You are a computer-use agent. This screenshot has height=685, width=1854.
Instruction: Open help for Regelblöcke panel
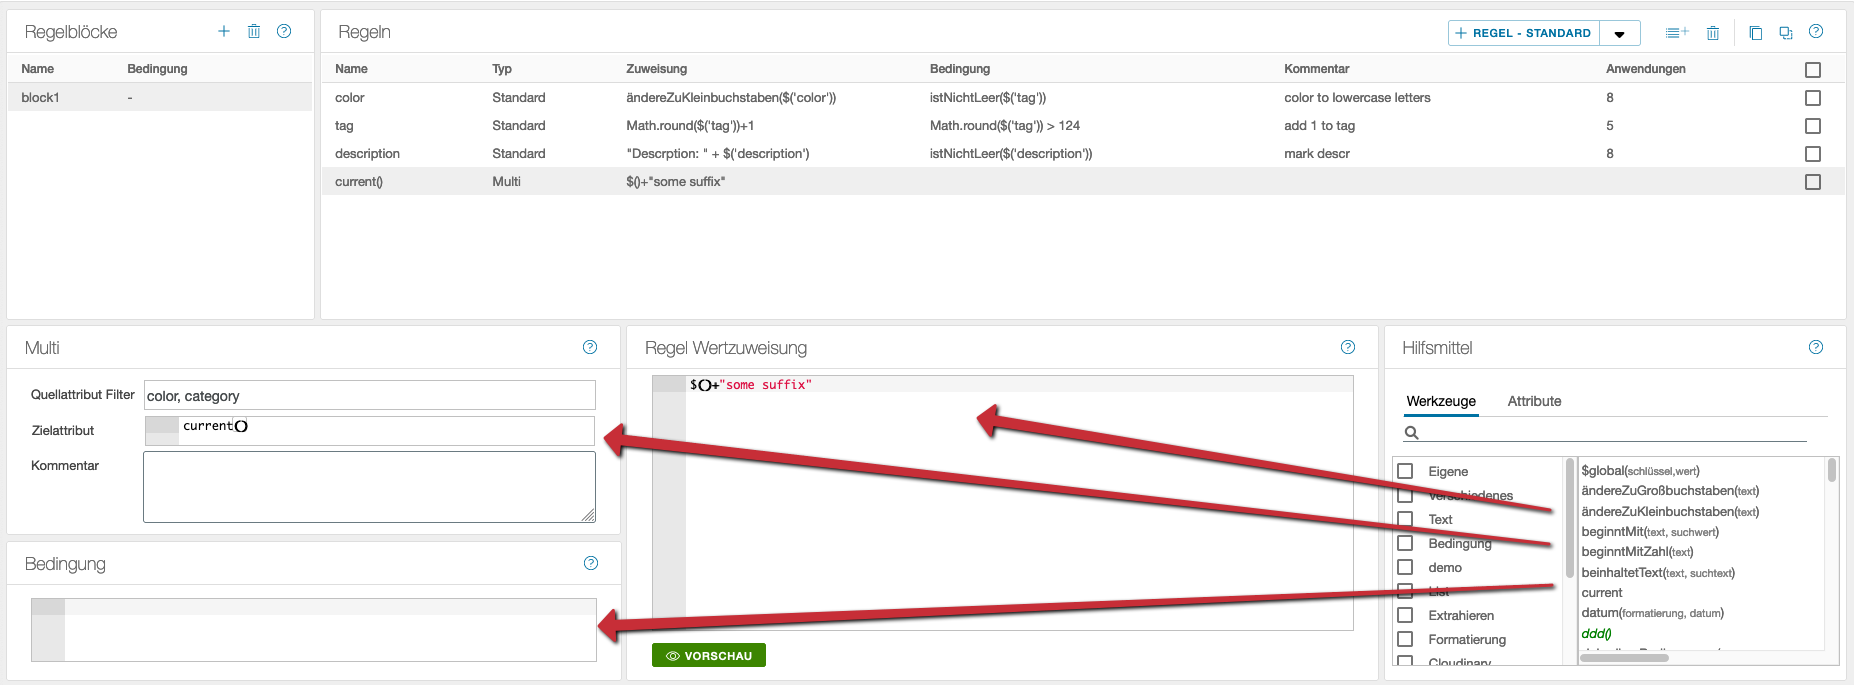pos(284,31)
